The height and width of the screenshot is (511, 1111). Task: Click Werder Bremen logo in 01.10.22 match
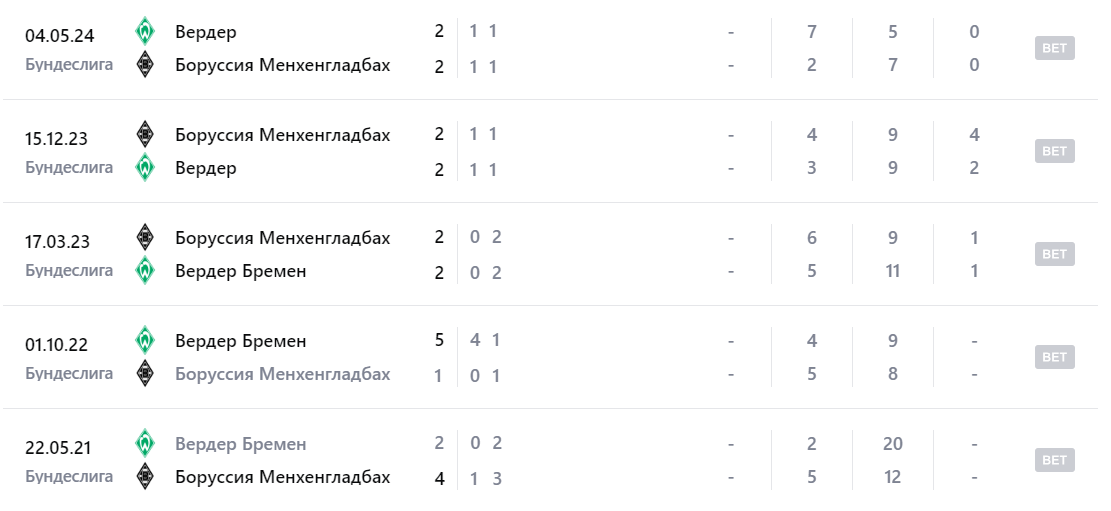pos(146,340)
